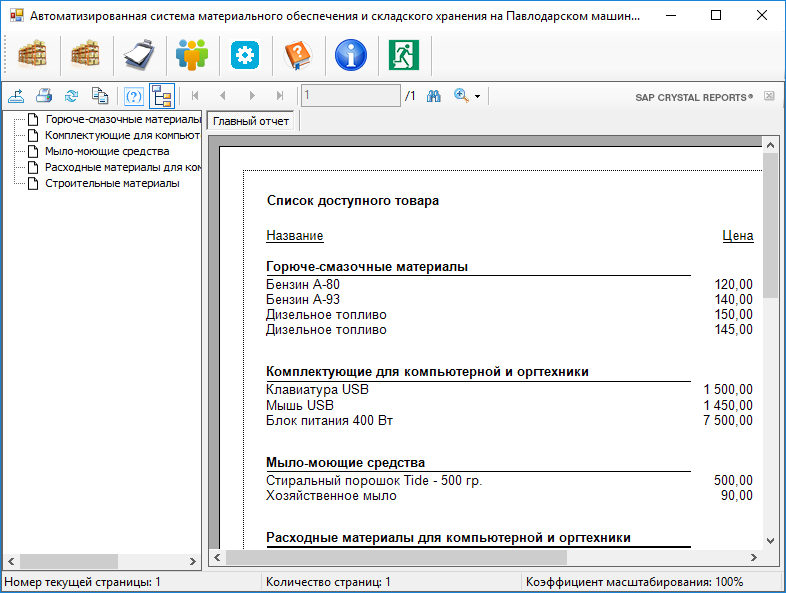Select Комплектующие для компьют... tree node
The height and width of the screenshot is (593, 786).
[122, 135]
